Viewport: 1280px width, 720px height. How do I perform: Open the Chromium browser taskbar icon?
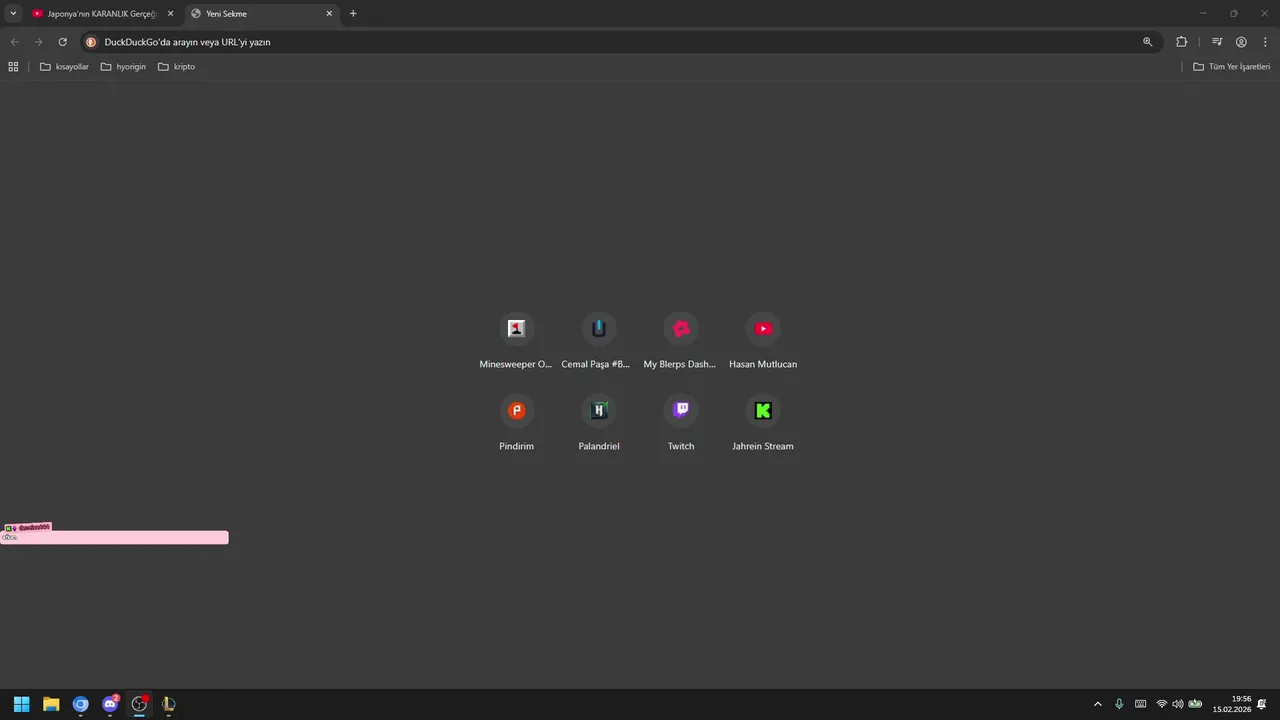point(81,704)
